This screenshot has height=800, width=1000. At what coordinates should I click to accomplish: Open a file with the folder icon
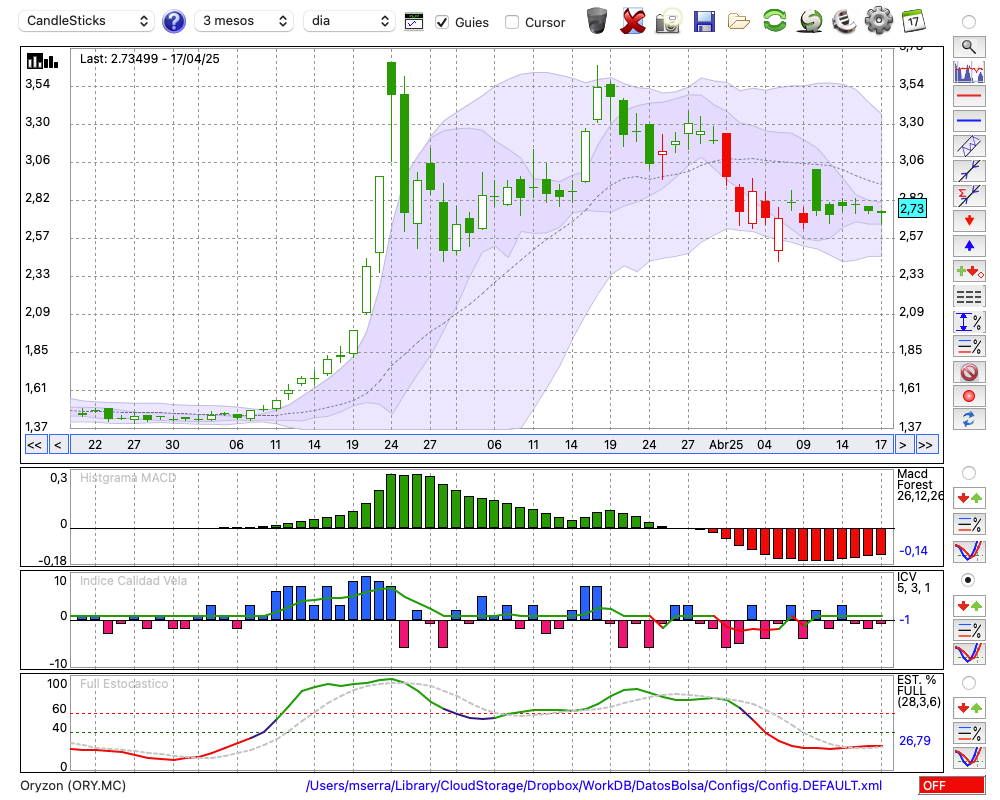(x=739, y=22)
